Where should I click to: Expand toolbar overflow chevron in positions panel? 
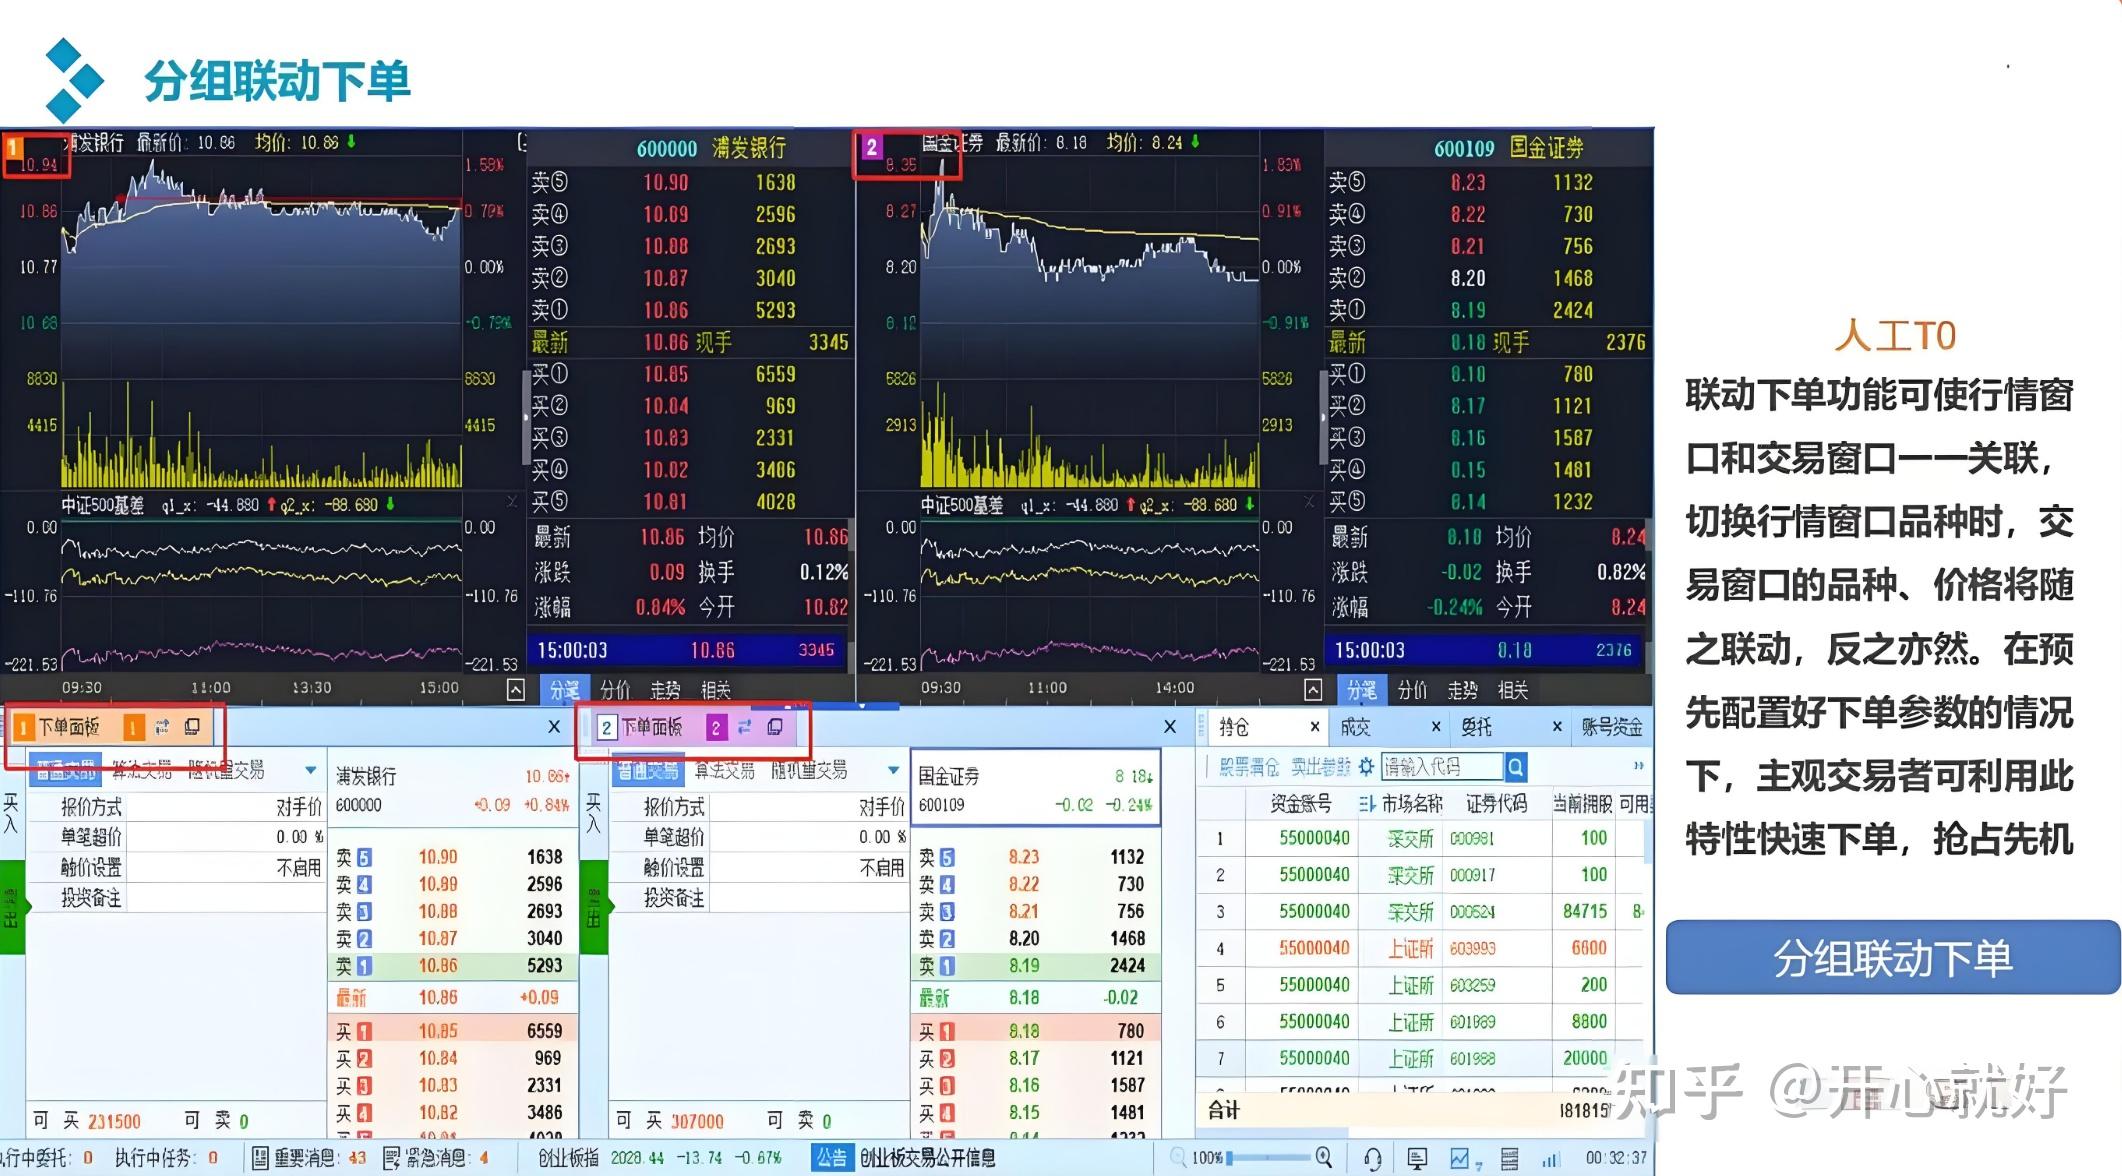(x=1638, y=766)
